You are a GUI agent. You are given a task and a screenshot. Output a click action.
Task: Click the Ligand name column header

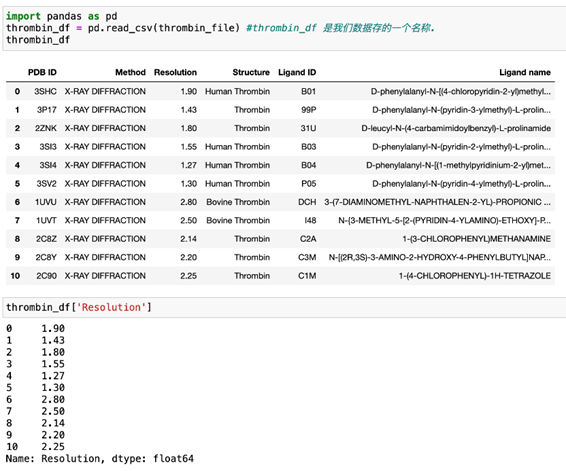(525, 72)
